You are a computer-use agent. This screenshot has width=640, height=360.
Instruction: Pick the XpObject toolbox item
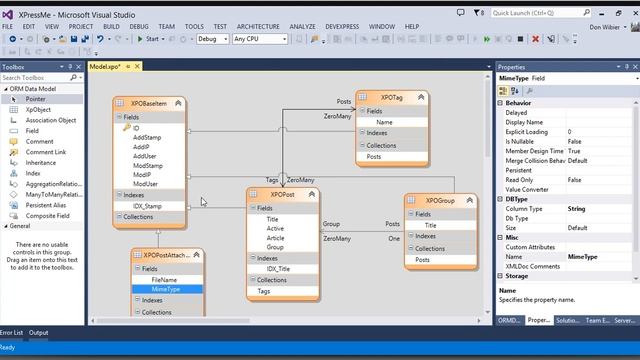pos(38,109)
